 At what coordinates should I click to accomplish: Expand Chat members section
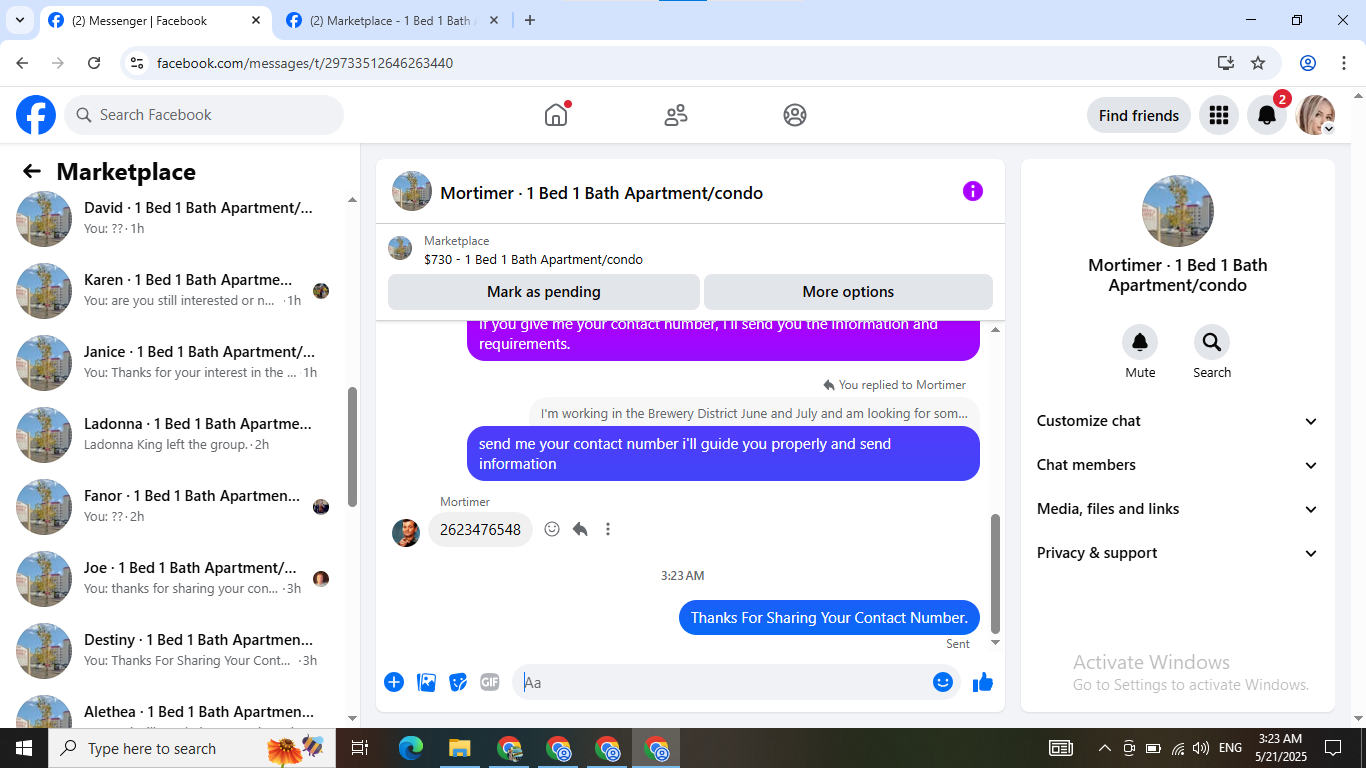click(x=1178, y=465)
